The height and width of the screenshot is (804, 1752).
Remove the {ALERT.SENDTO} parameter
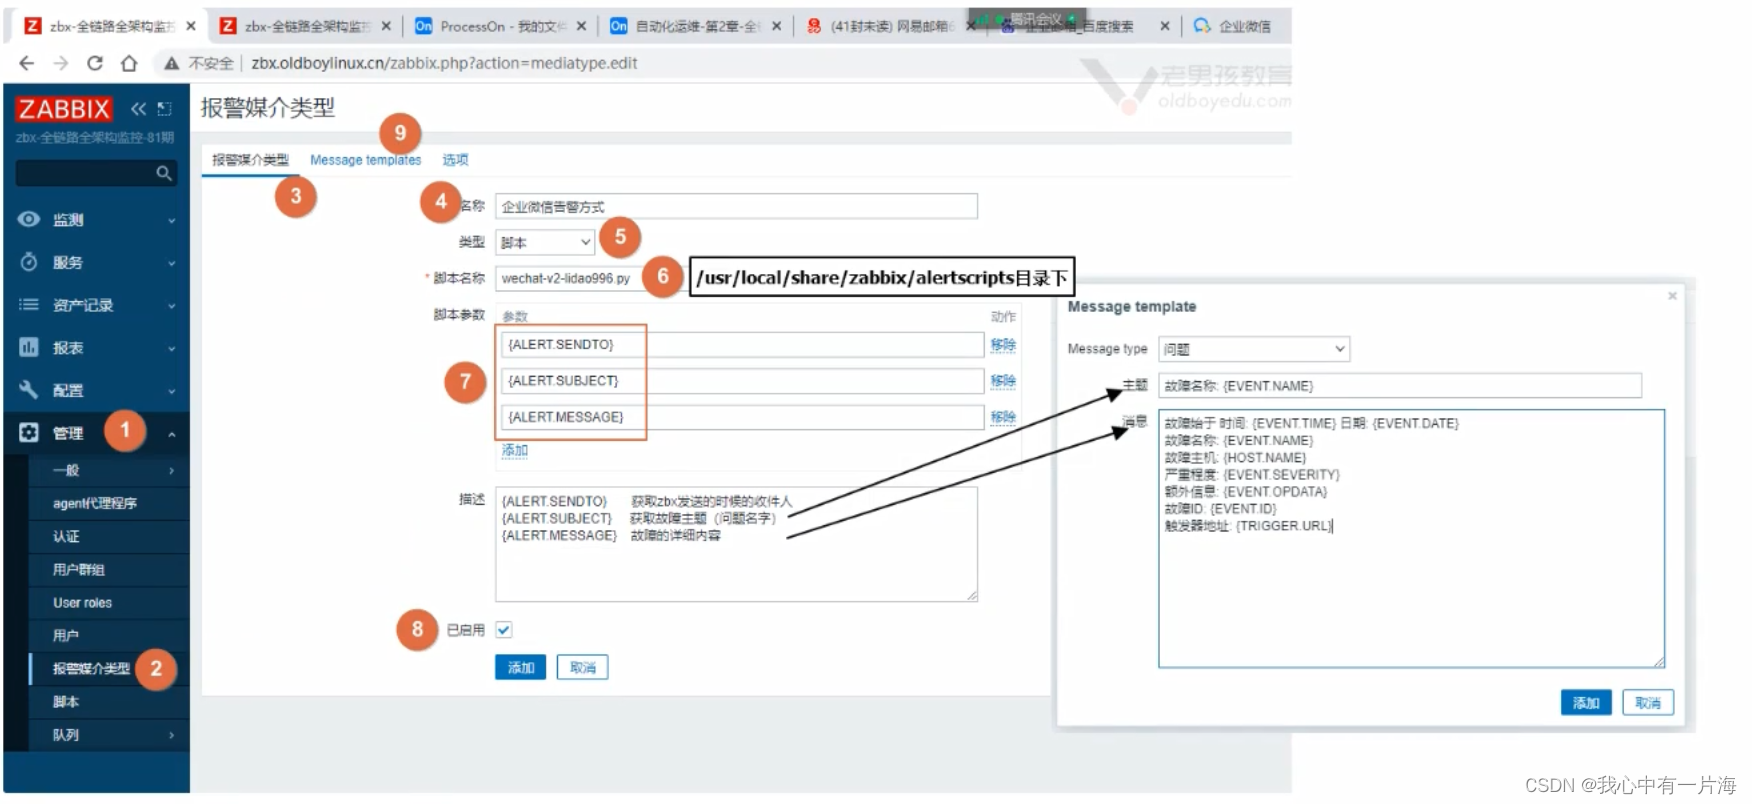[x=1003, y=344]
